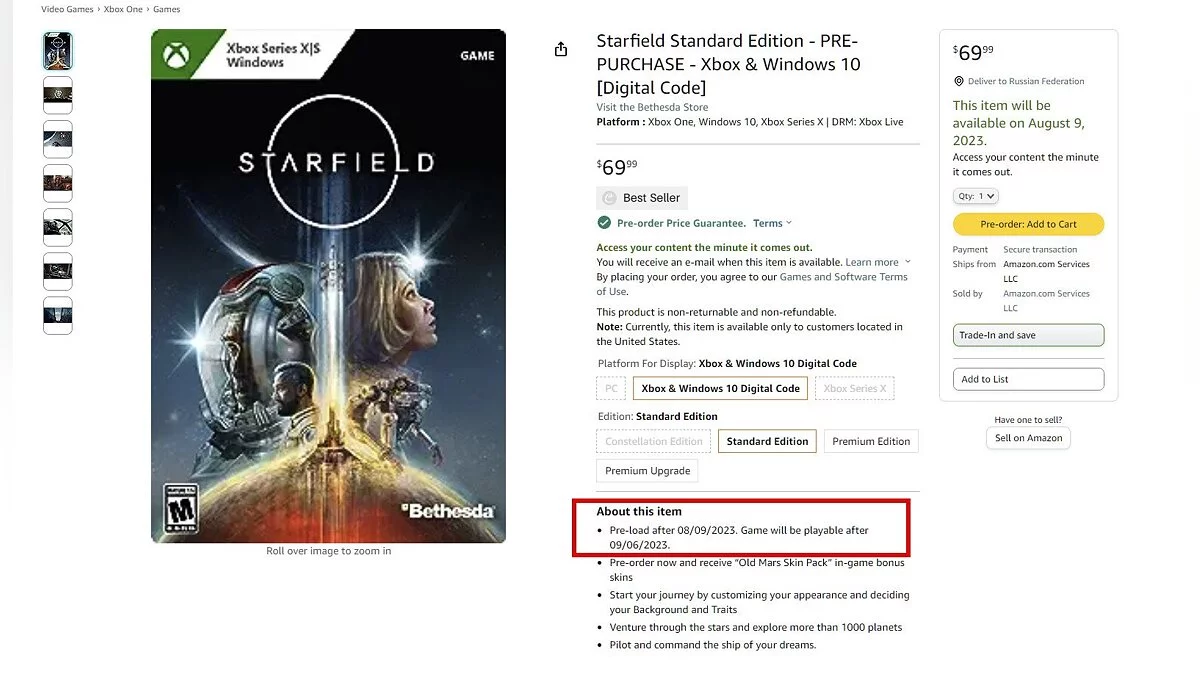The height and width of the screenshot is (675, 1200).
Task: Open the Add to List dropdown
Action: coord(1028,379)
